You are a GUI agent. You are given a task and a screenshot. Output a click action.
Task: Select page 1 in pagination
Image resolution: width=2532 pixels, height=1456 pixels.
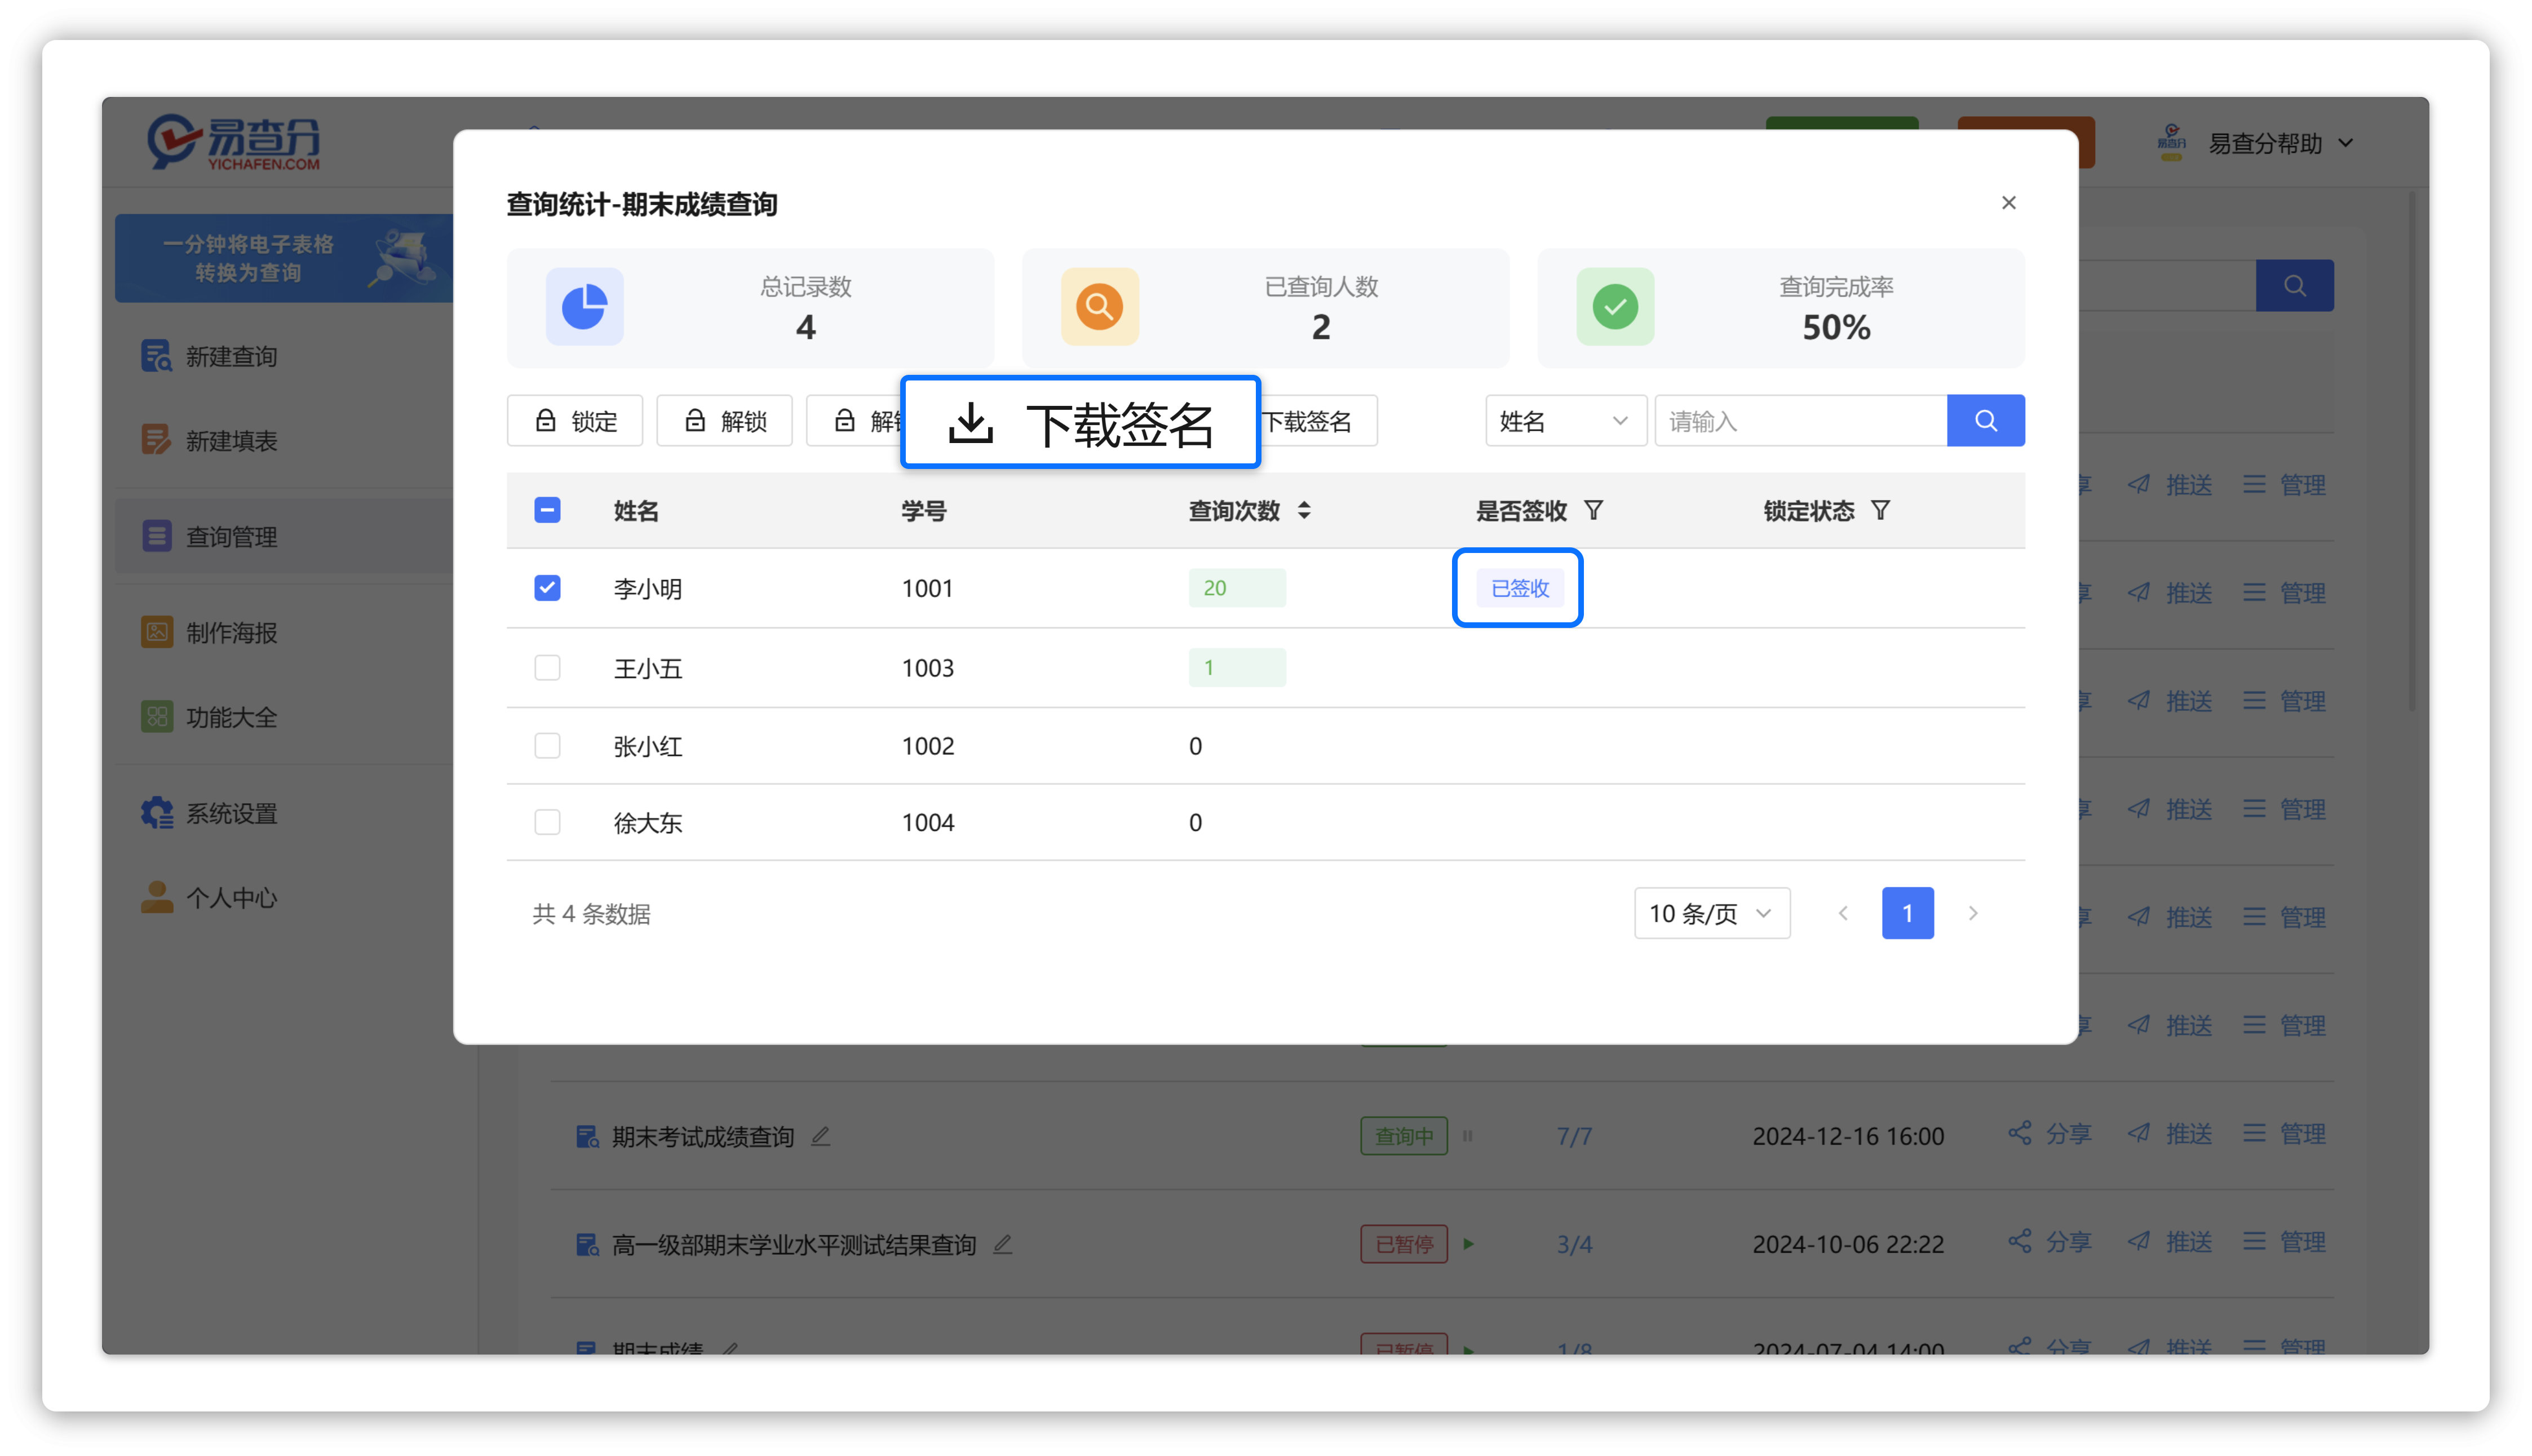(x=1907, y=913)
